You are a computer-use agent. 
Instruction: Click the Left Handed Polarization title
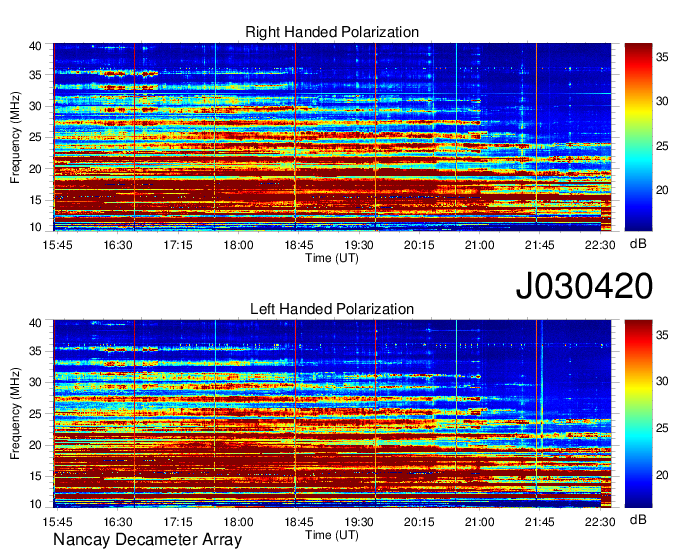(x=332, y=309)
